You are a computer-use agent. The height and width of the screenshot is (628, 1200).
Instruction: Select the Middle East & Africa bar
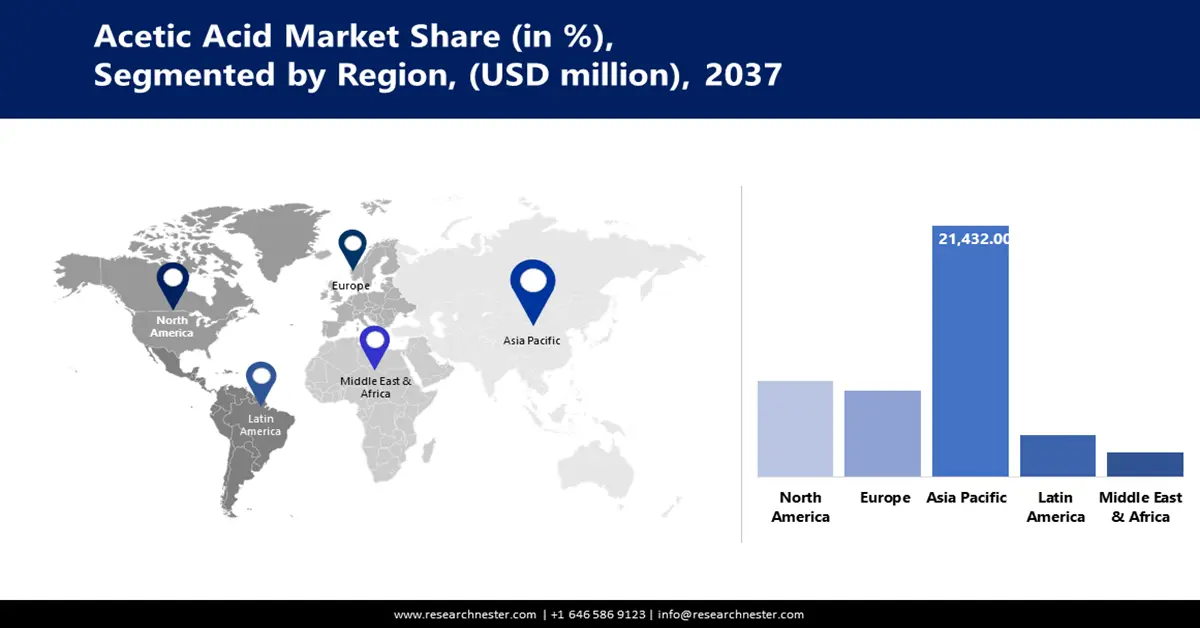tap(1145, 464)
